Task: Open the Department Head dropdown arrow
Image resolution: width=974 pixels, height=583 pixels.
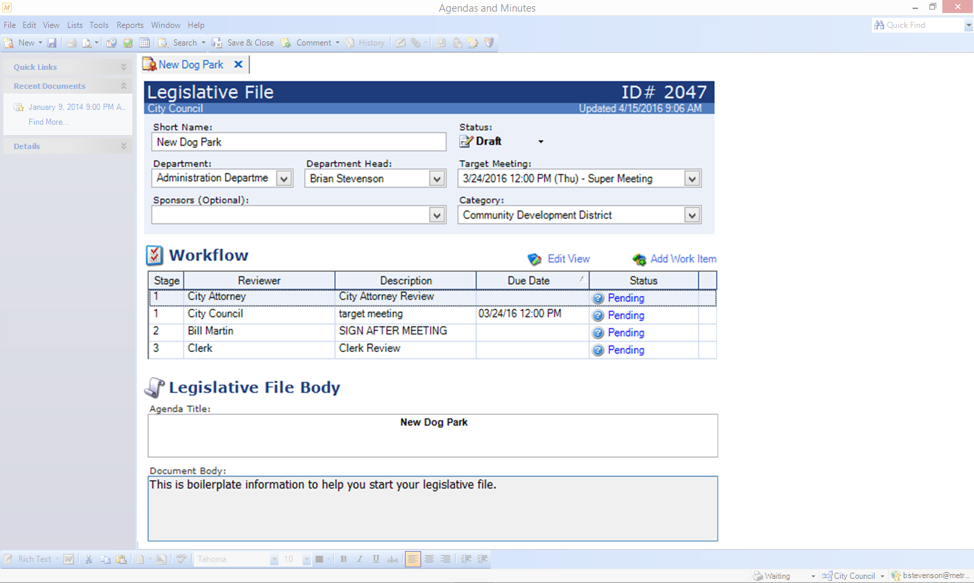Action: click(437, 179)
